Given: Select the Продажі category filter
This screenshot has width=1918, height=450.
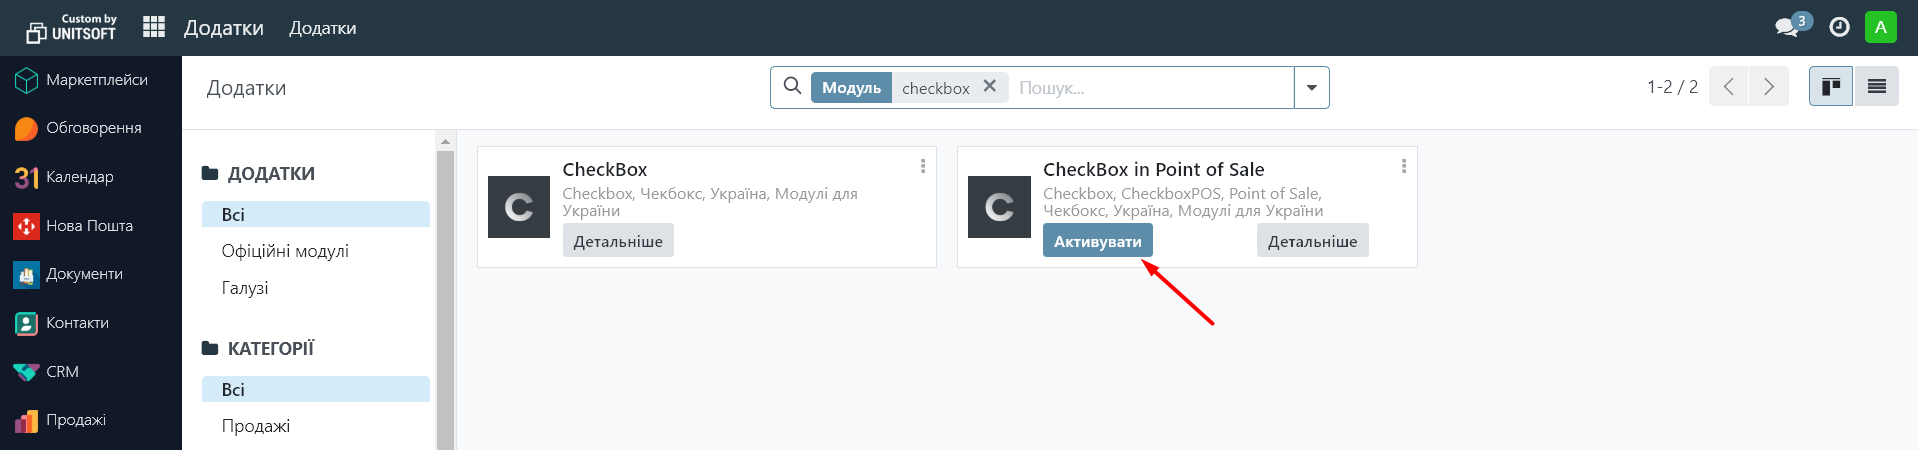Looking at the screenshot, I should pyautogui.click(x=256, y=426).
